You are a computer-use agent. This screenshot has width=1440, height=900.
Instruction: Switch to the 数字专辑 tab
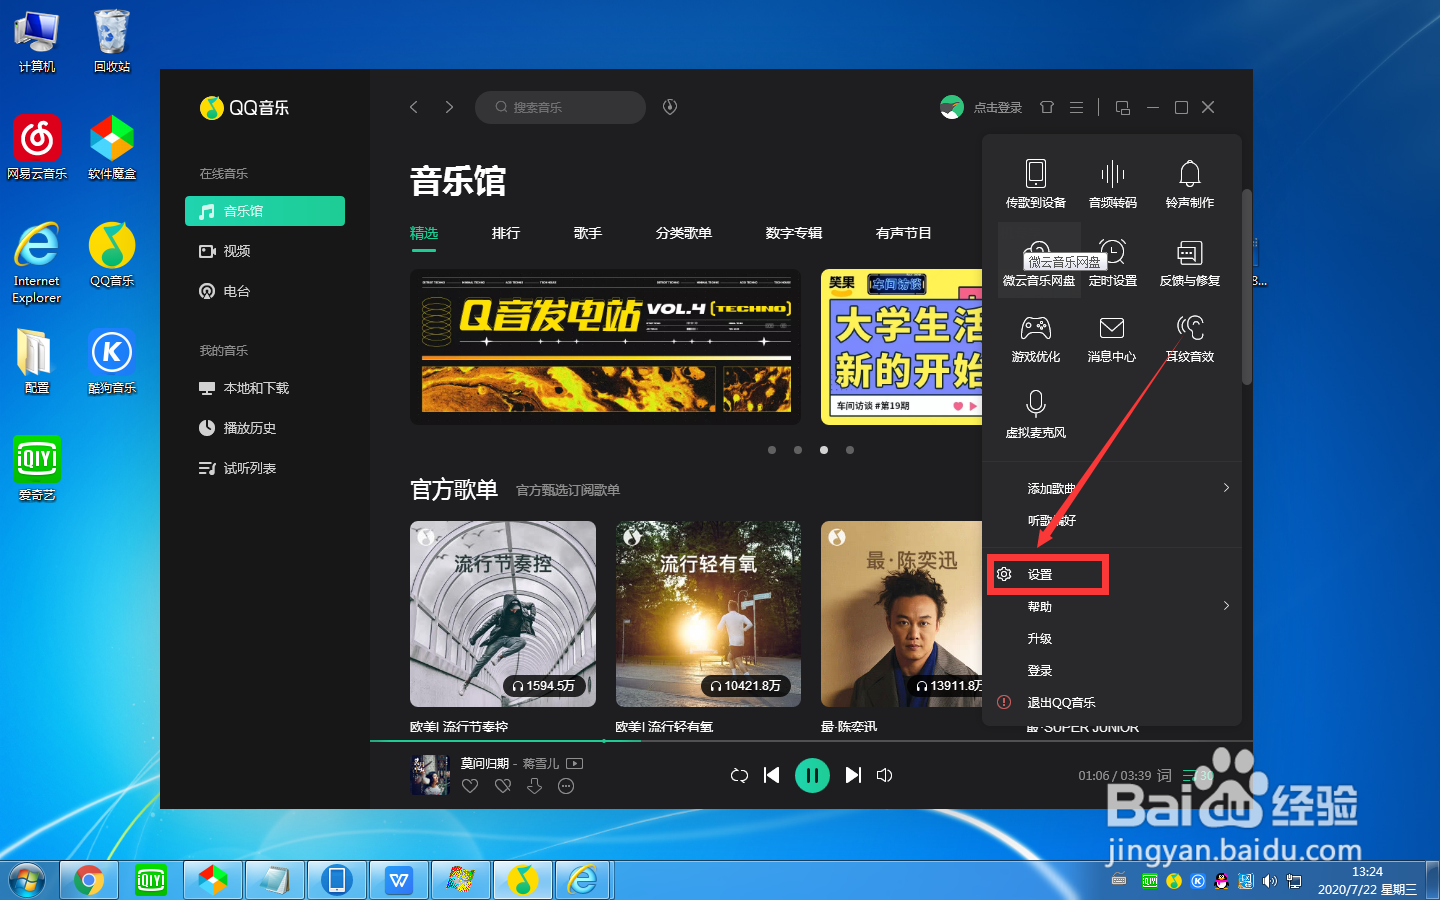pos(794,233)
